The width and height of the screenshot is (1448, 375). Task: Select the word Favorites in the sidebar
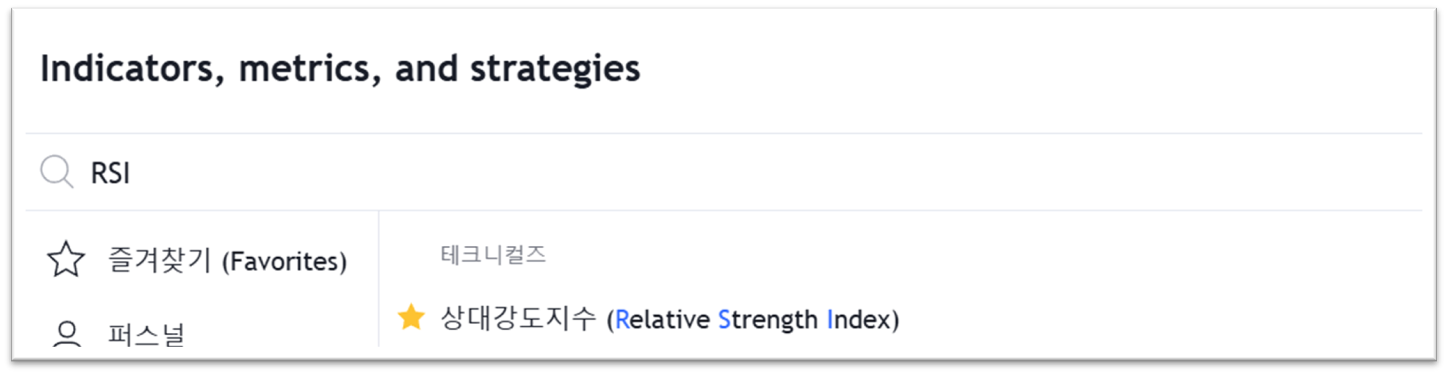(284, 262)
